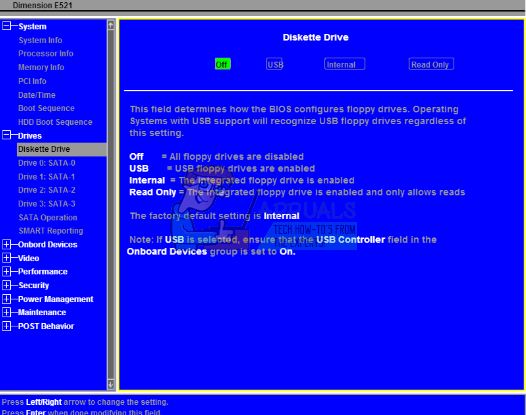Expand the POST Behavior group

[6, 326]
